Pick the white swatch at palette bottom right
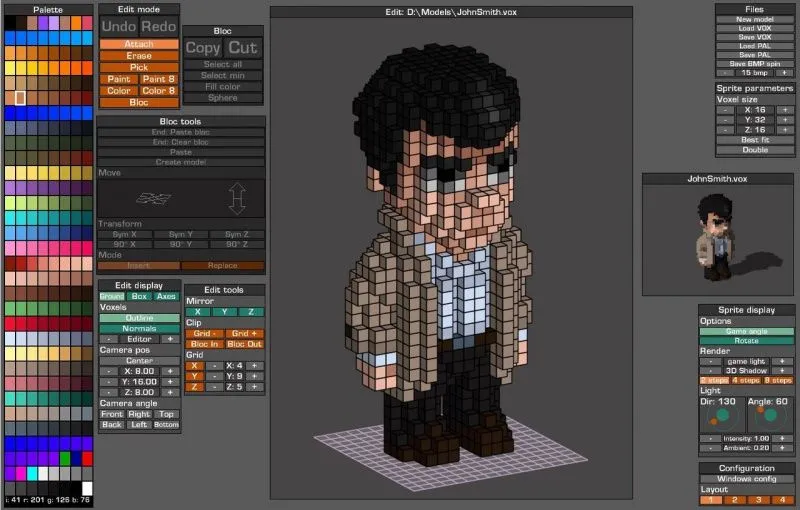The image size is (800, 510). click(86, 489)
